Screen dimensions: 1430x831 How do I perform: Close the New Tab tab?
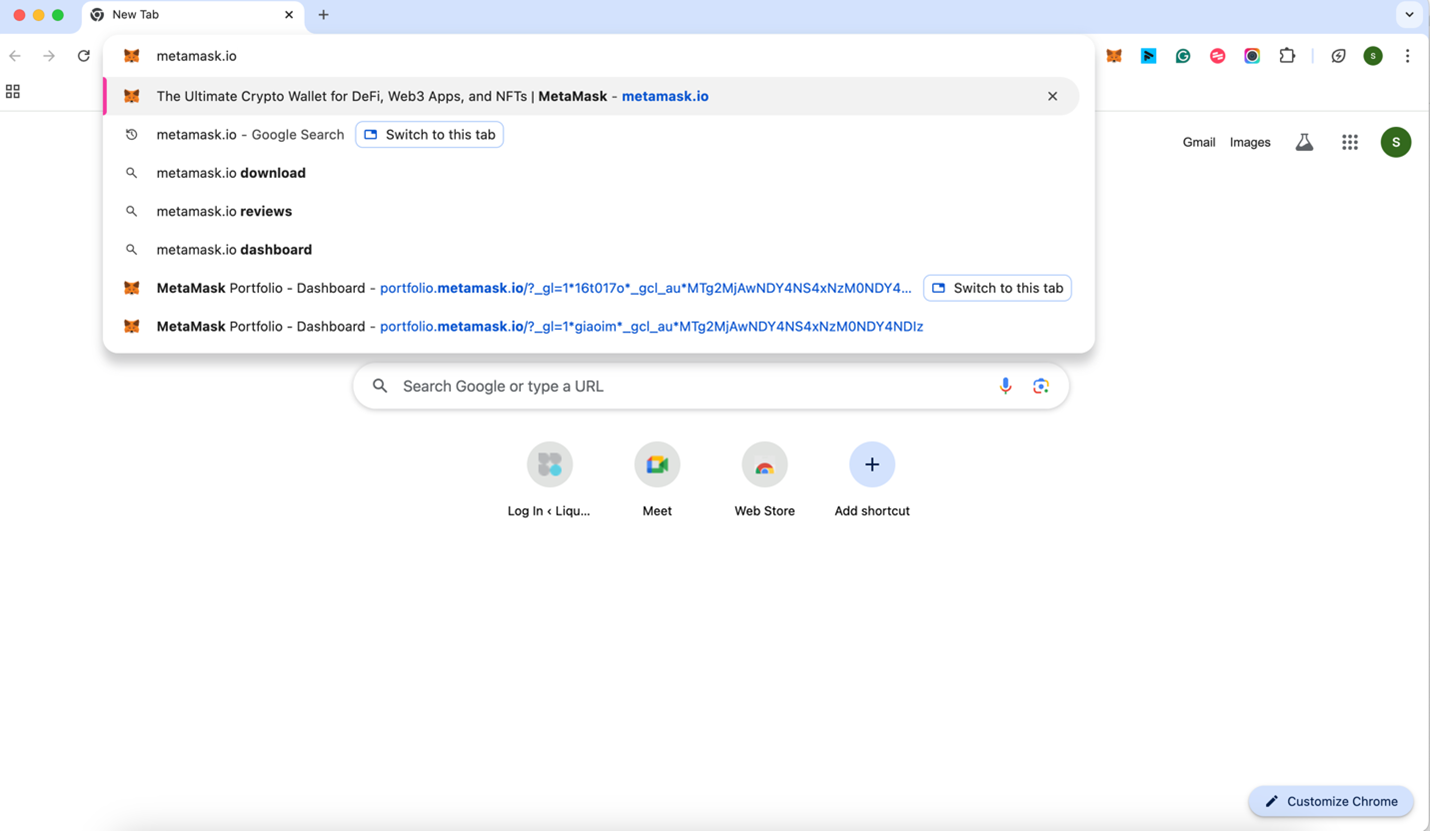tap(289, 15)
